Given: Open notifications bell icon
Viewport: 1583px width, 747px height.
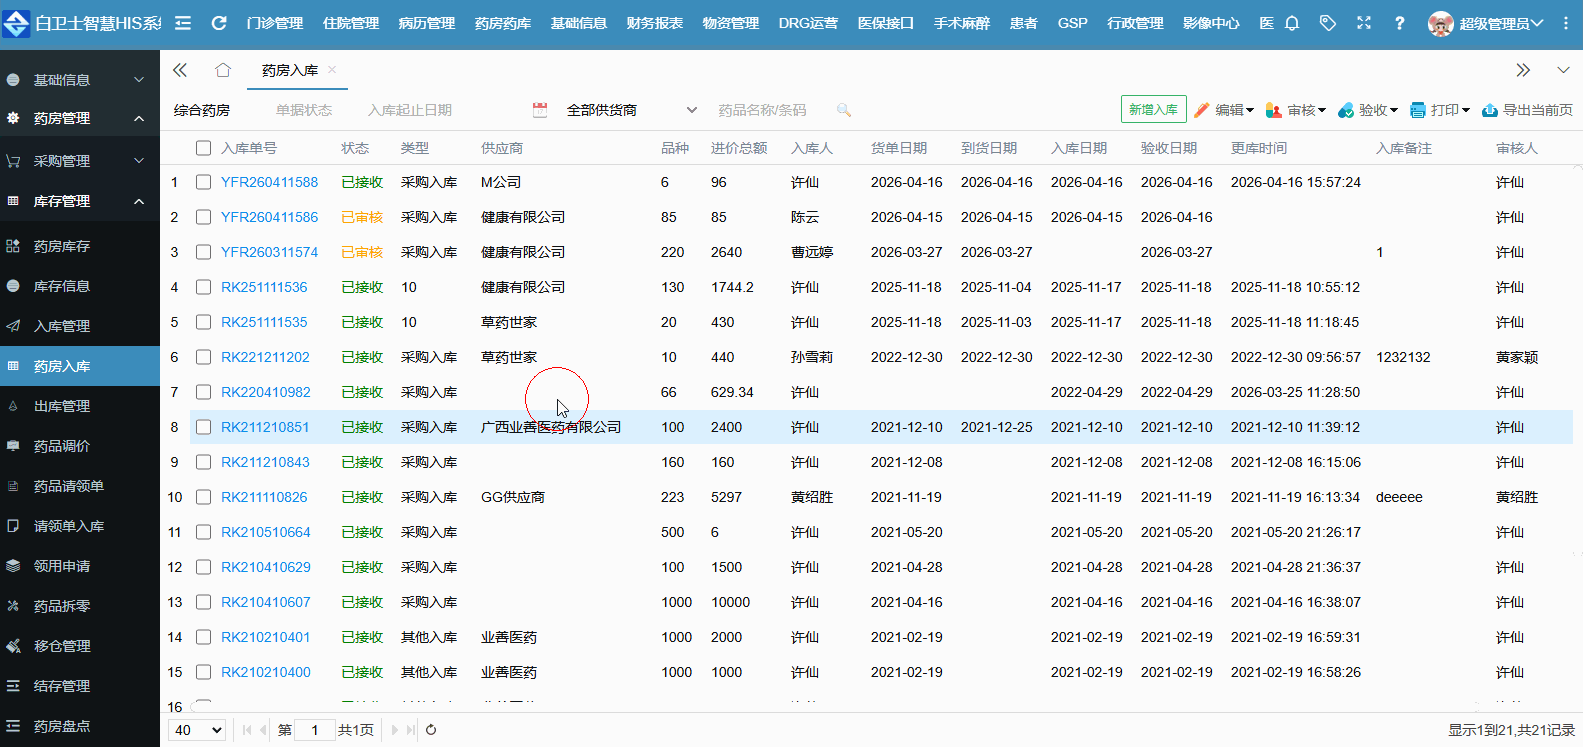Looking at the screenshot, I should [x=1292, y=23].
